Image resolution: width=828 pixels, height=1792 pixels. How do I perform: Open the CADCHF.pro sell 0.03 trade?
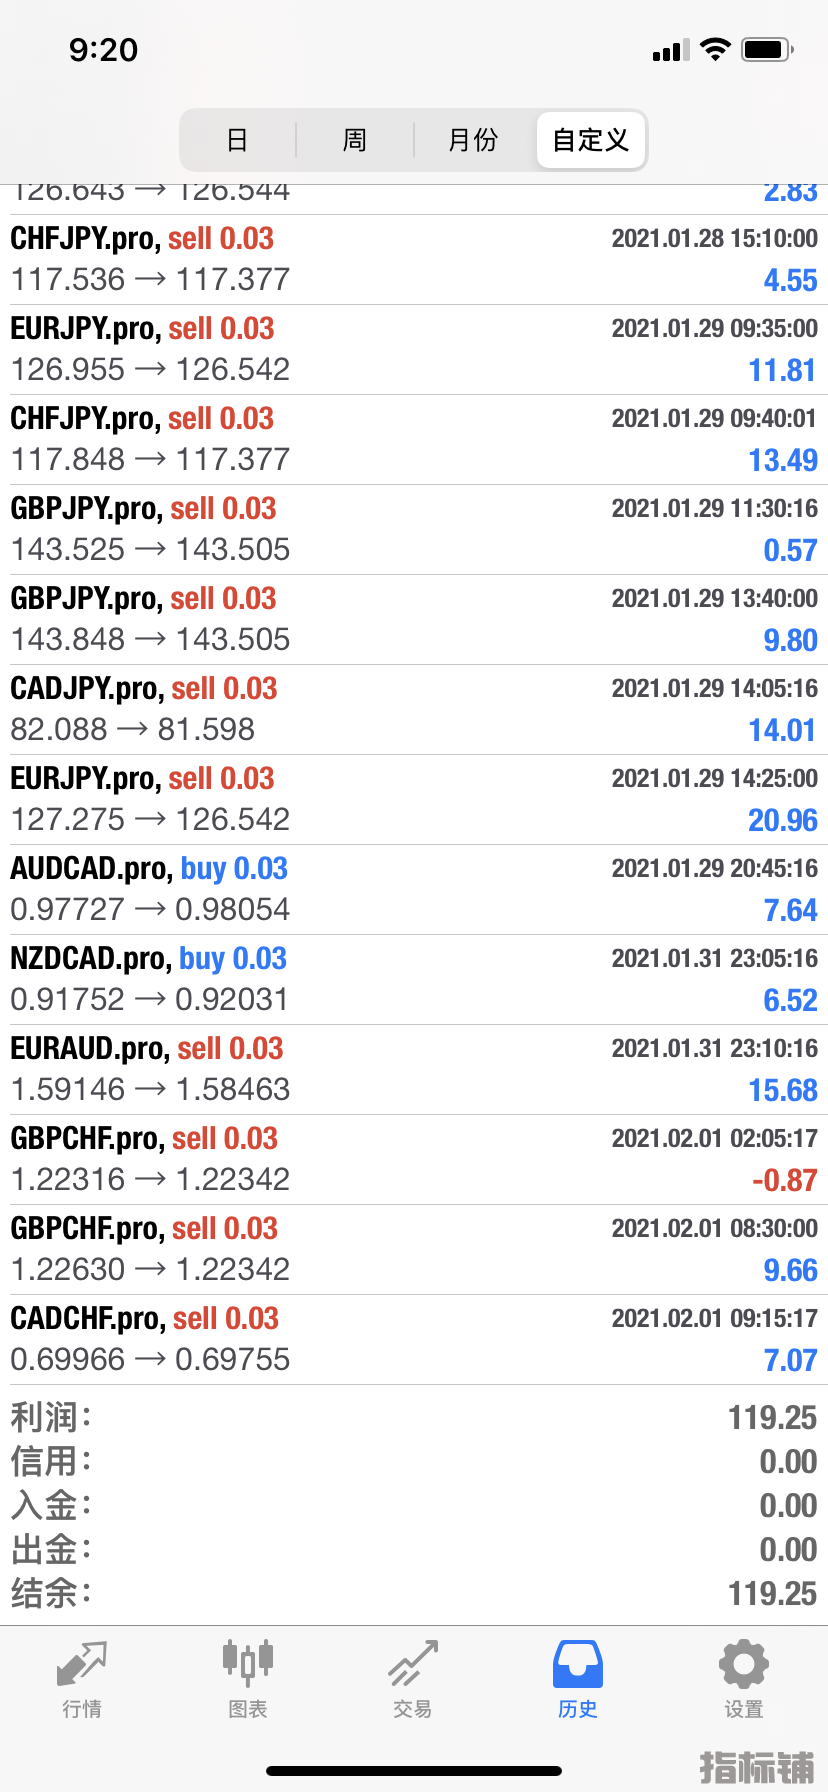pos(414,1340)
